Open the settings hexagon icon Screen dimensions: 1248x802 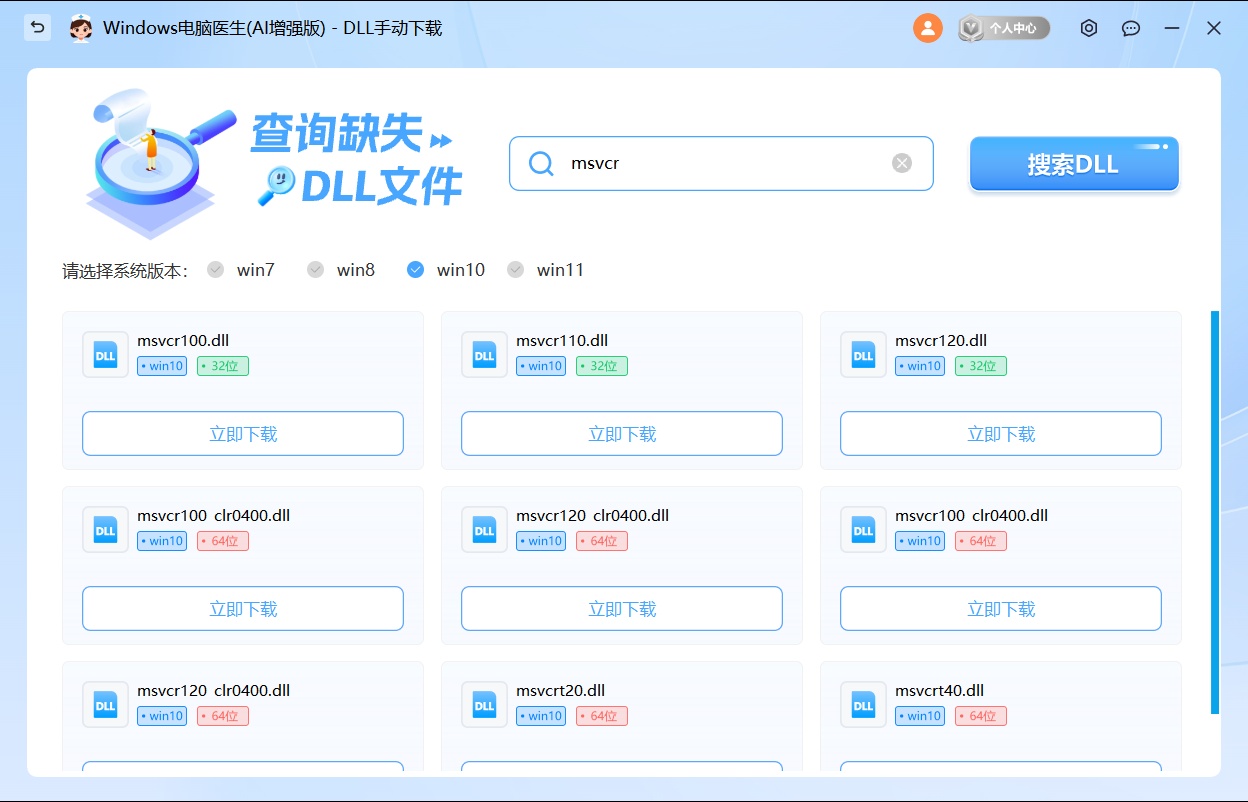(1089, 28)
